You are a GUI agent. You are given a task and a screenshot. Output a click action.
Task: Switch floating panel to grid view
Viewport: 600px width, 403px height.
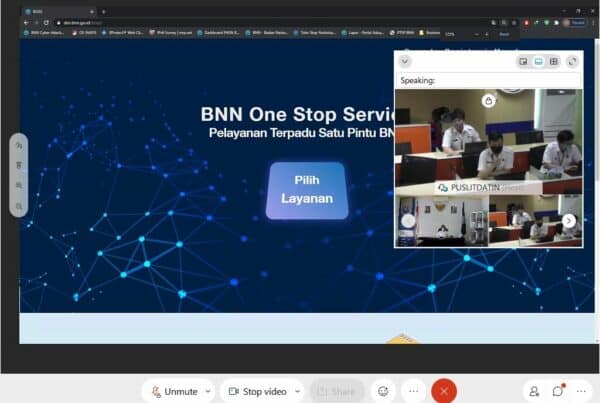(554, 61)
